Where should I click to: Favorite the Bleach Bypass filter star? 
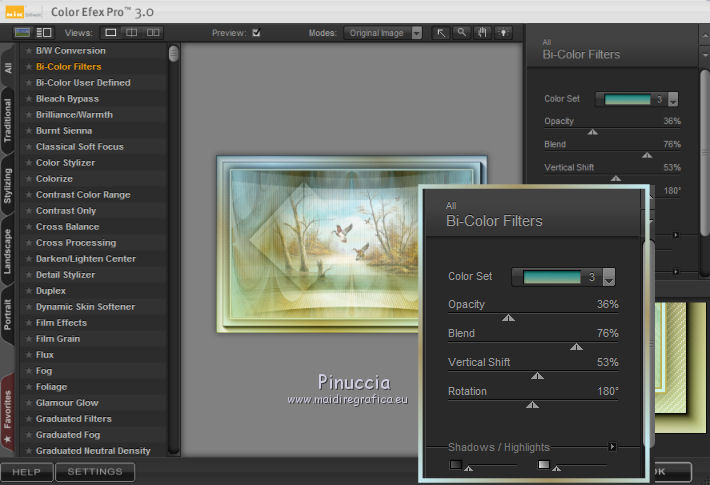point(28,99)
